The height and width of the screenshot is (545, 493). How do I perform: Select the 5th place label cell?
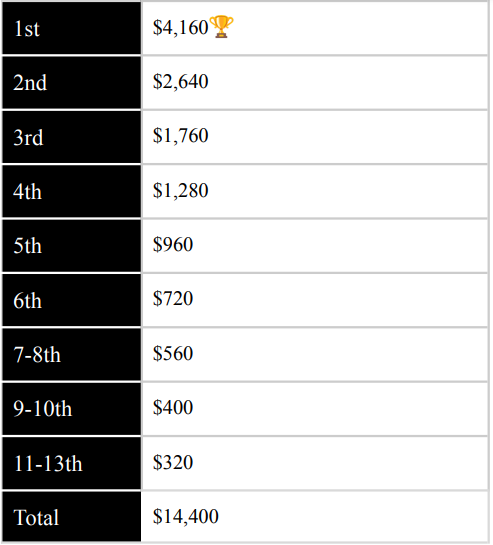(72, 246)
